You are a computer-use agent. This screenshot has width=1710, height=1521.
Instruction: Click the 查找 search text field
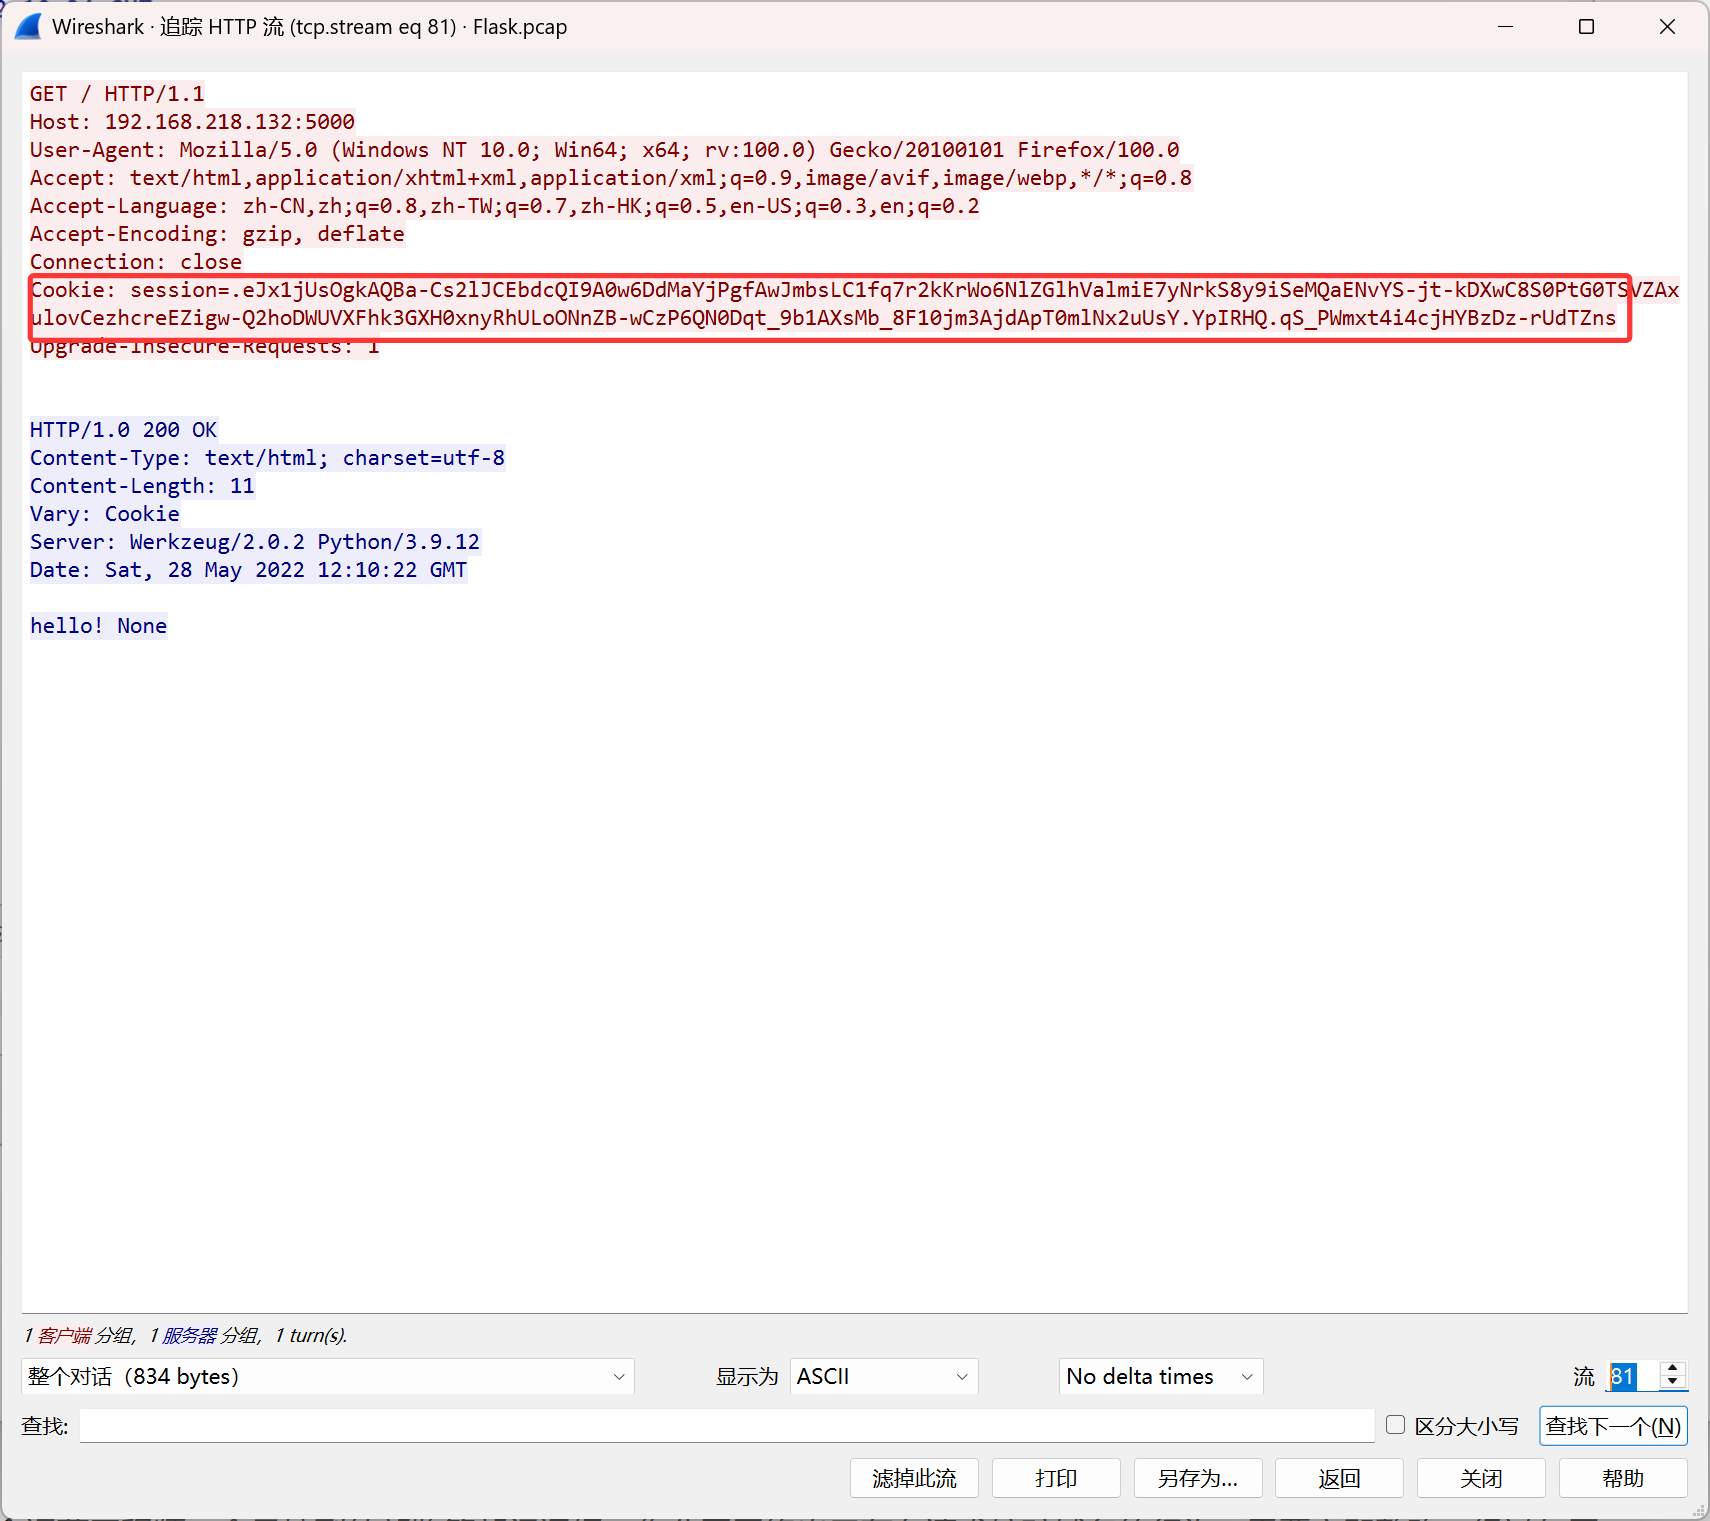click(727, 1426)
